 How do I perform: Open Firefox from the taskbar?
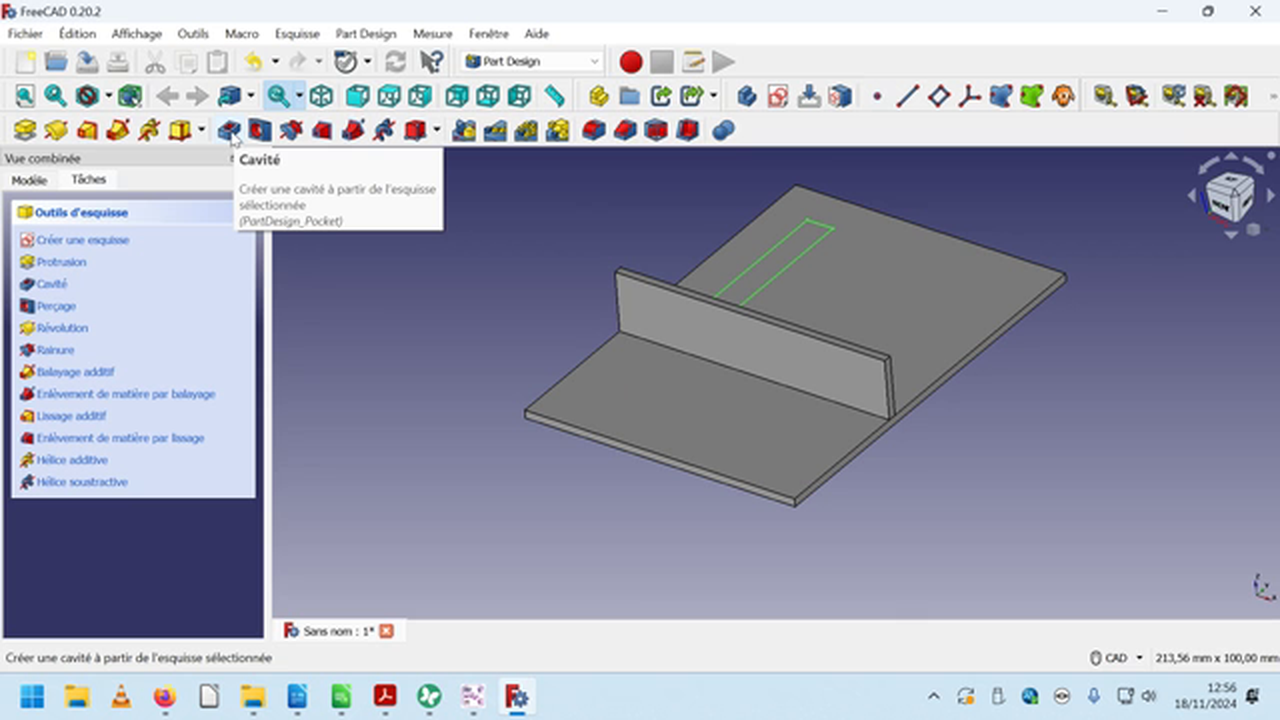coord(164,695)
